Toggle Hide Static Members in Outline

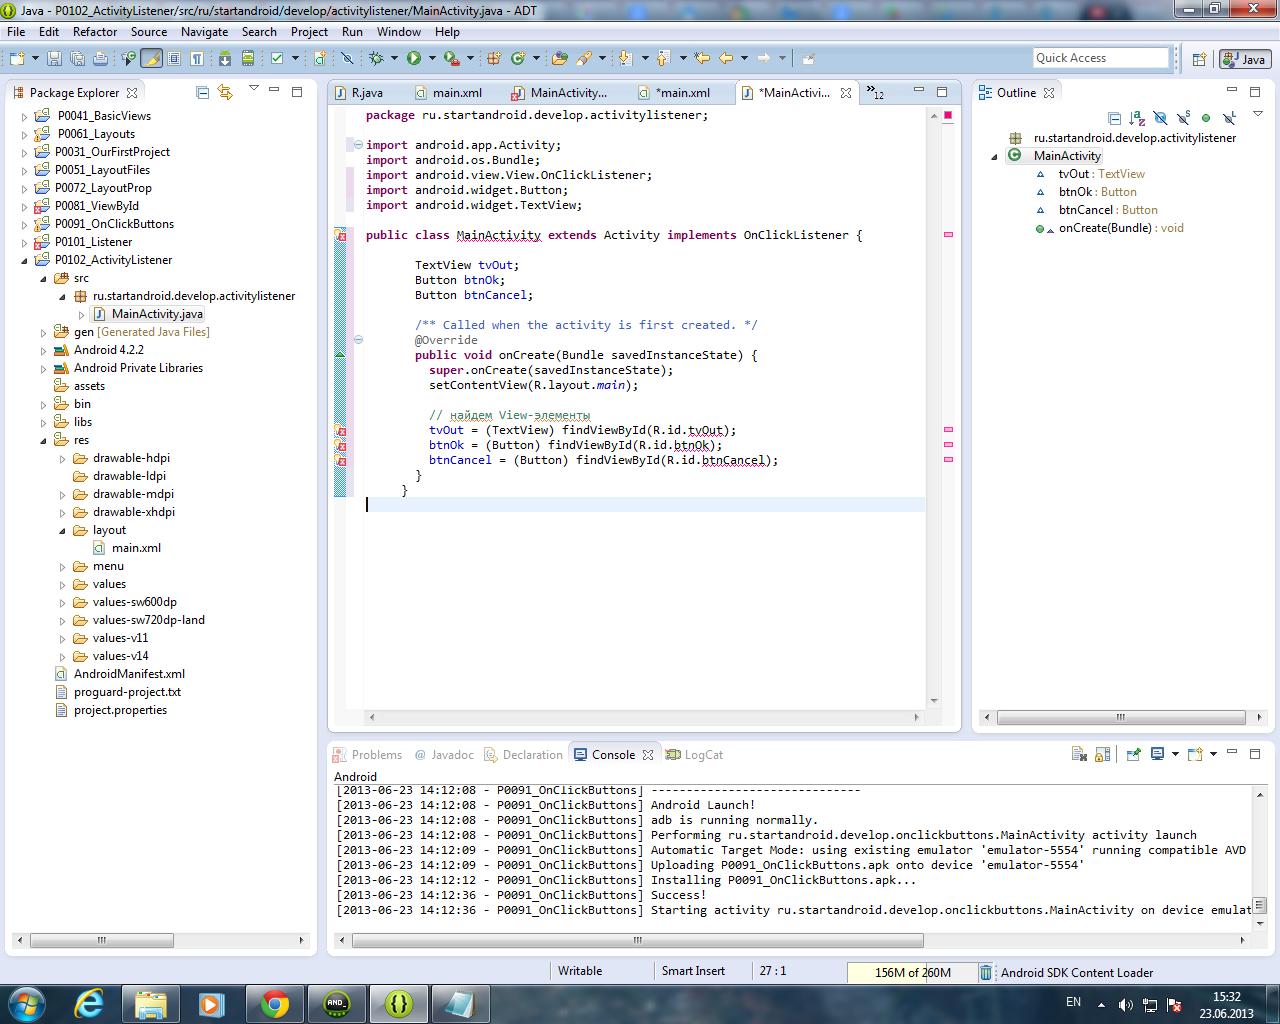point(1183,118)
